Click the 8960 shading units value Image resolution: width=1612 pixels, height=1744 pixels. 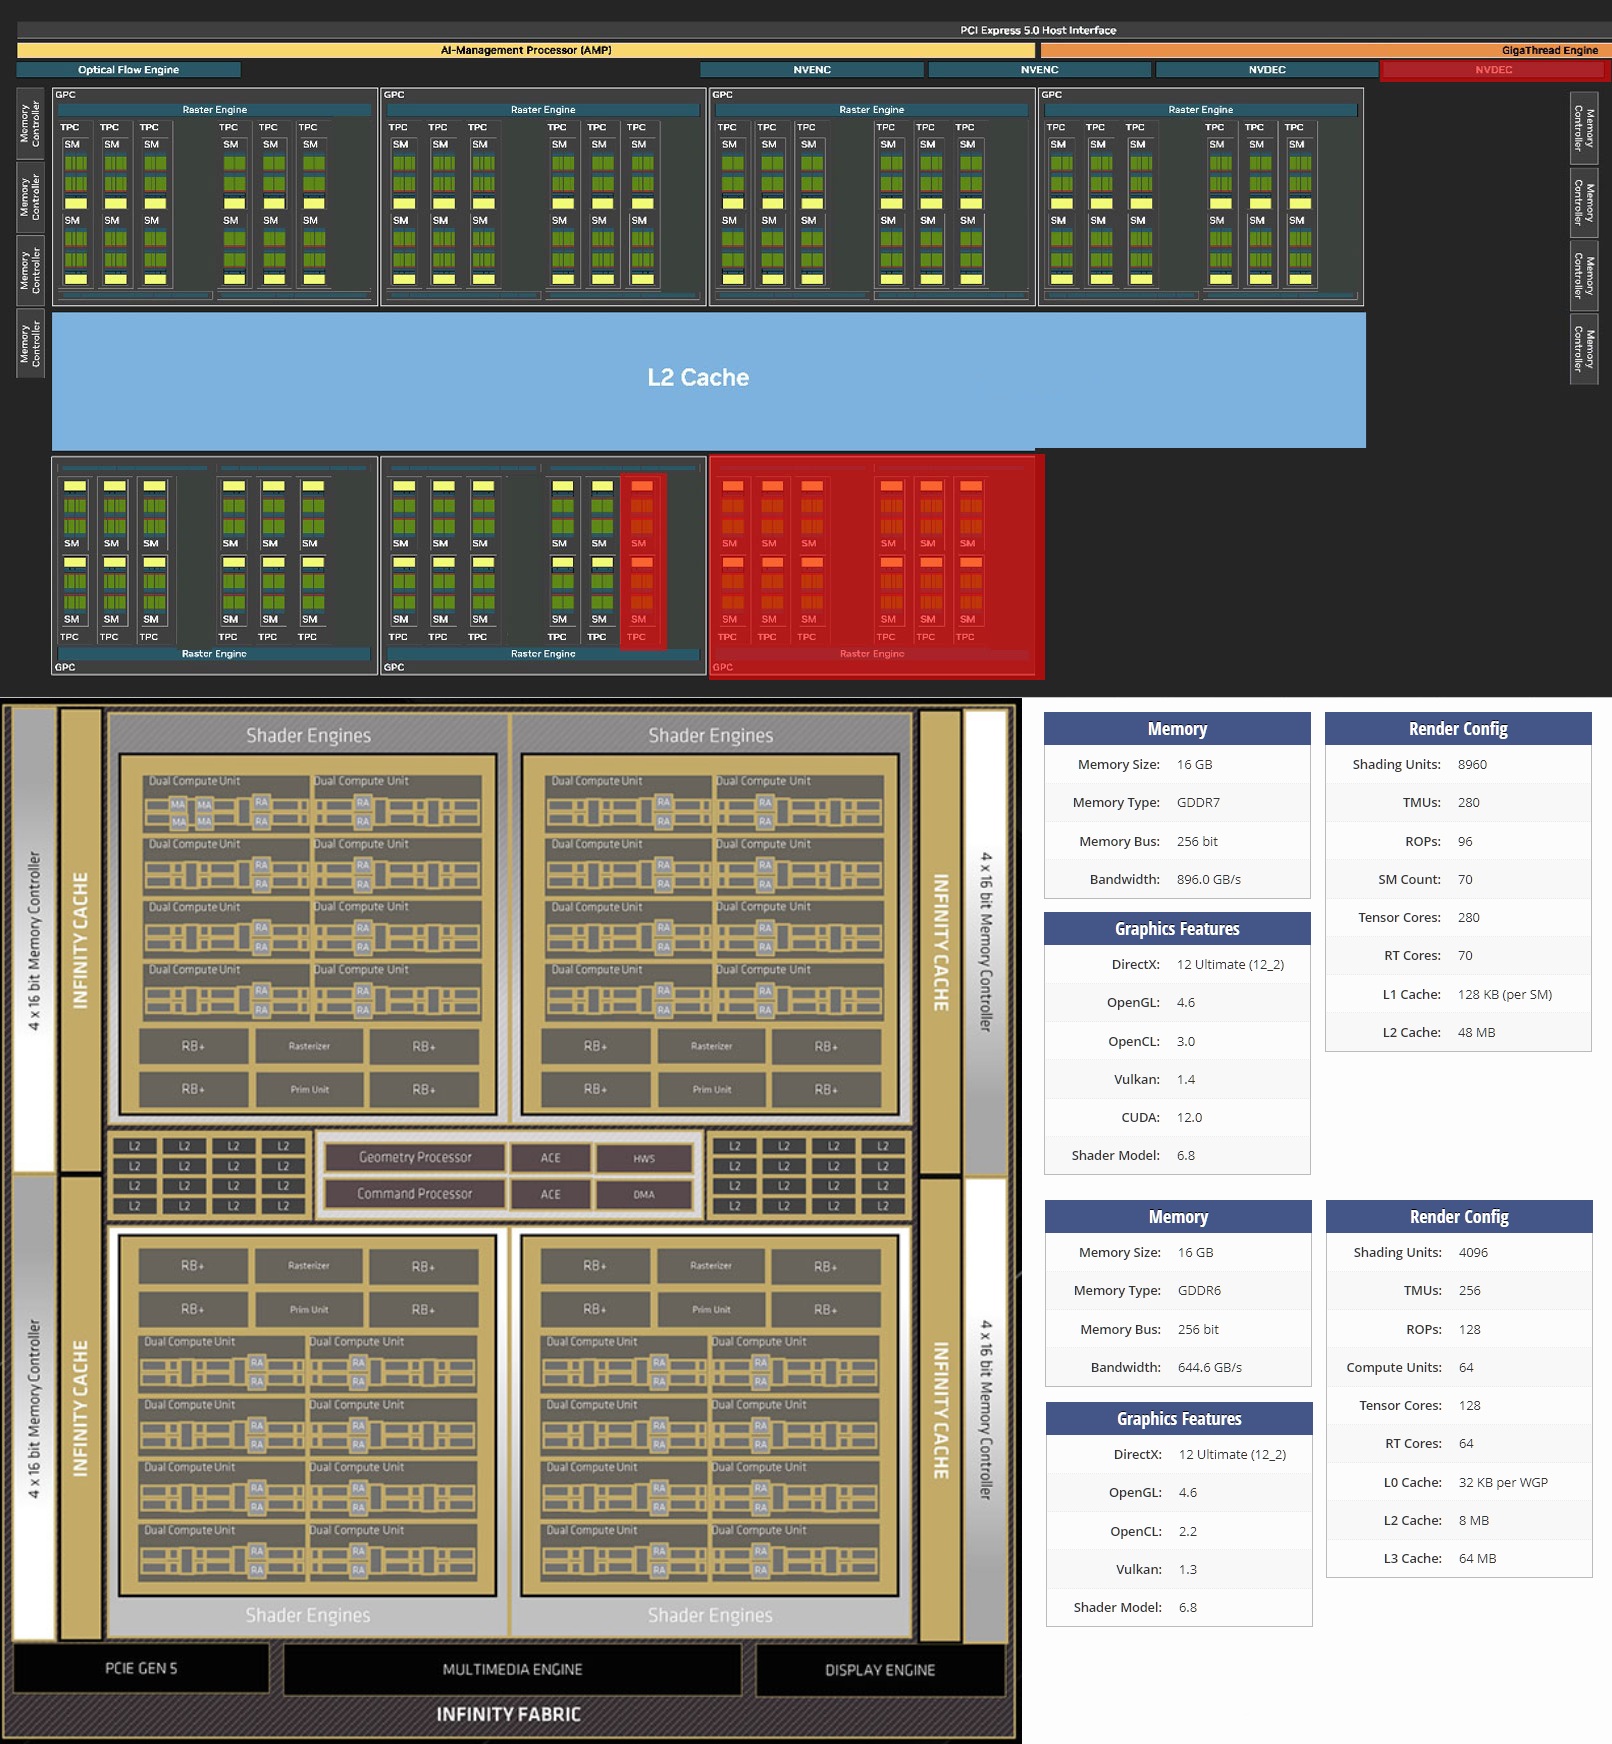tap(1472, 765)
